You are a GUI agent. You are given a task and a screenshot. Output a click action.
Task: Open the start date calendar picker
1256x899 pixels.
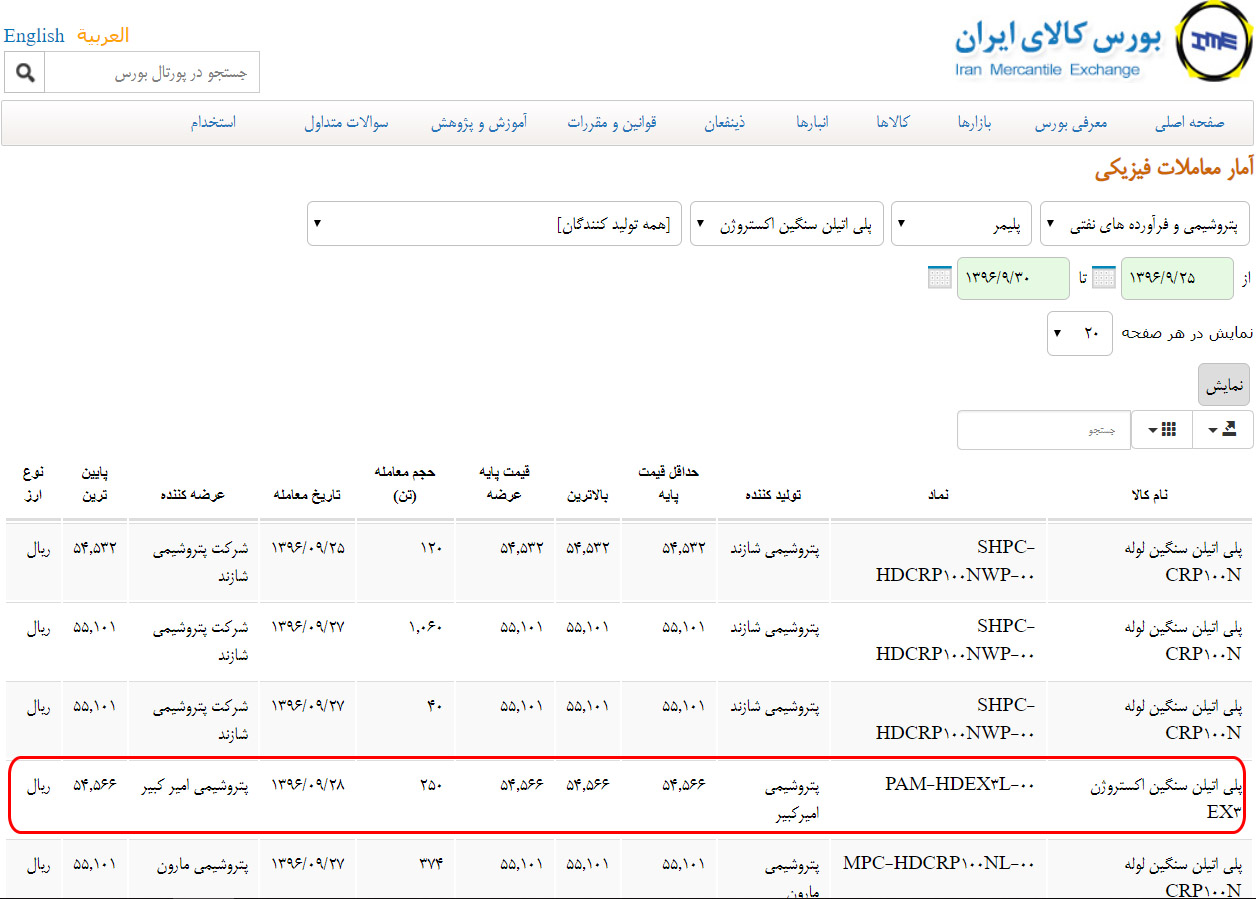(1103, 277)
